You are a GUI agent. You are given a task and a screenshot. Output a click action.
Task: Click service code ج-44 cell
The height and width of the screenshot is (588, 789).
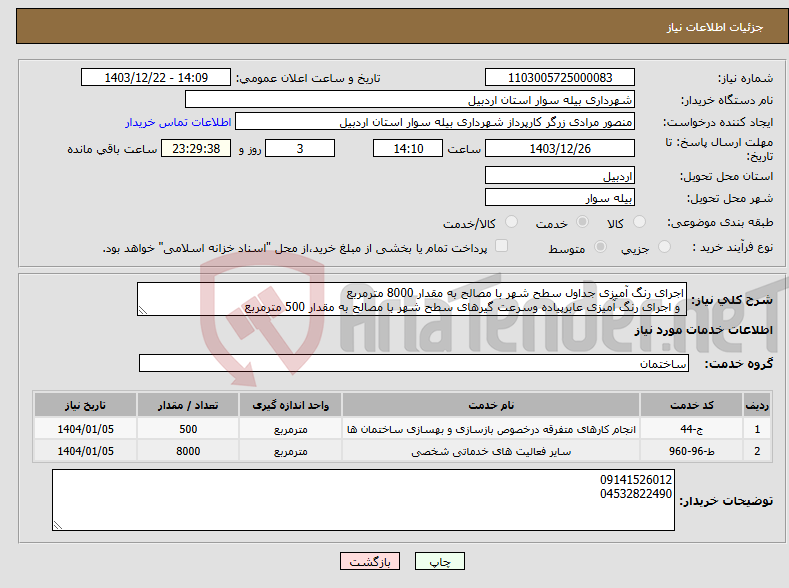691,429
